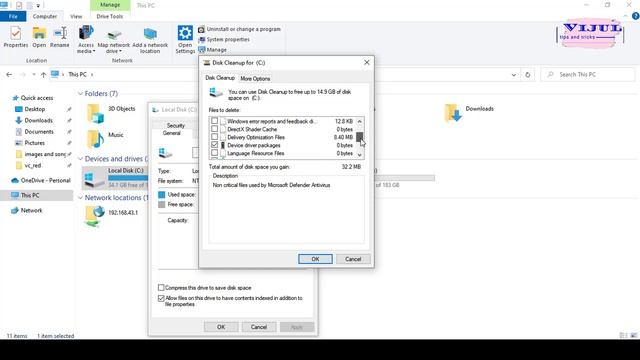Image resolution: width=640 pixels, height=360 pixels.
Task: Switch to large icons view in status bar
Action: 633,336
